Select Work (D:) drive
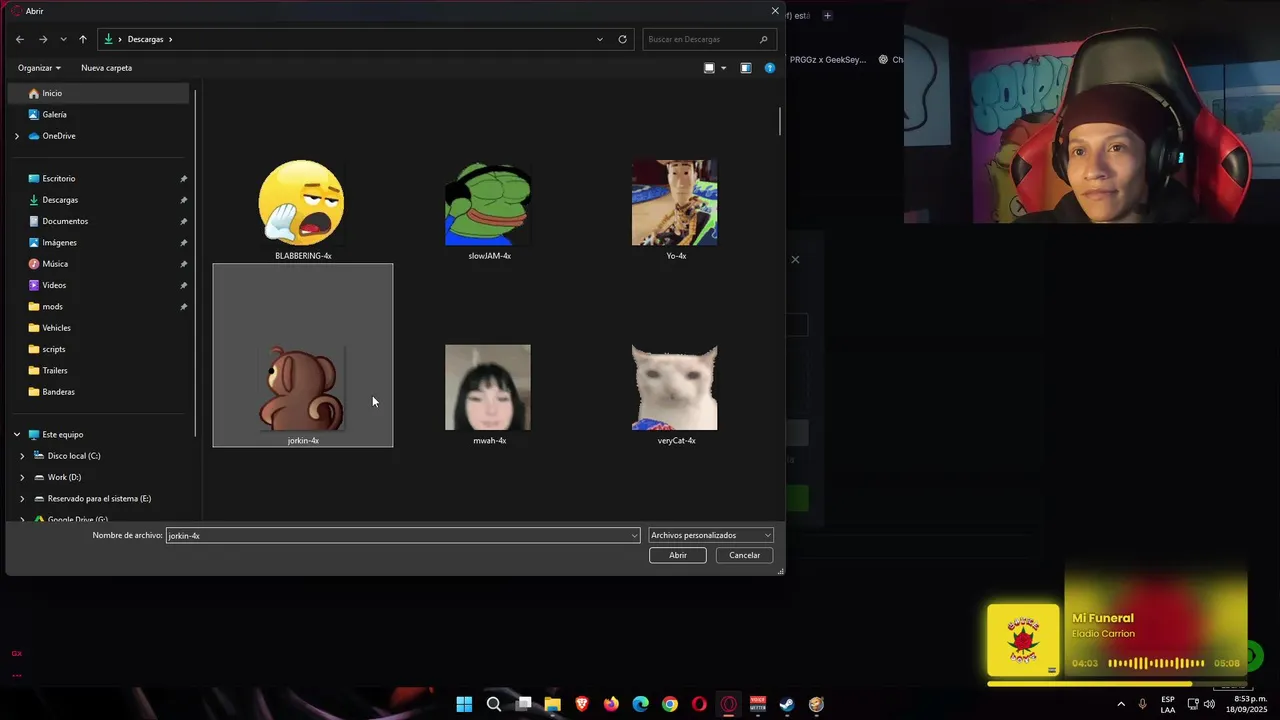The width and height of the screenshot is (1280, 720). (x=64, y=477)
